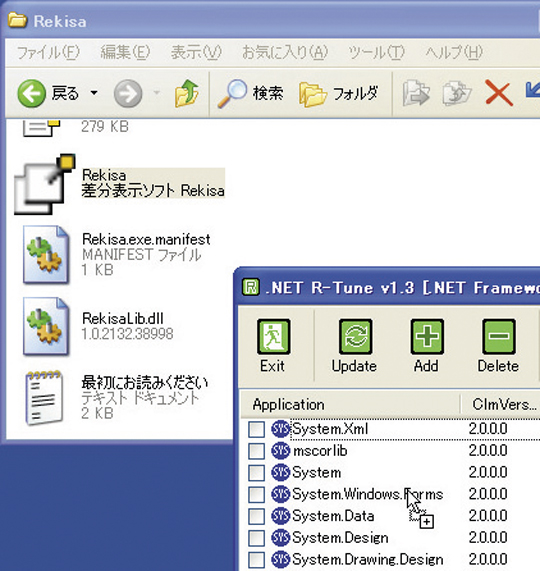Open the ファイル(F) menu
This screenshot has height=571, width=540.
pyautogui.click(x=48, y=52)
